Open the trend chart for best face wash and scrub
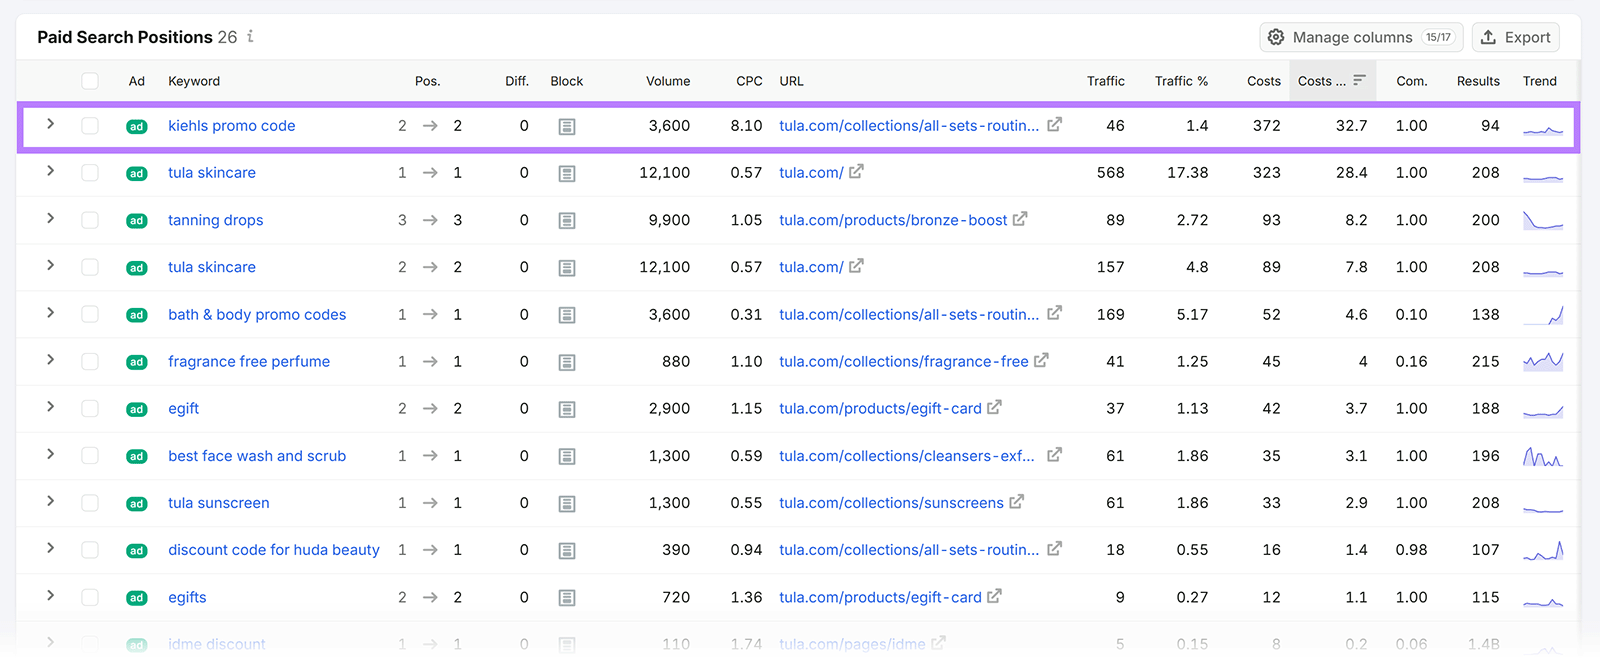 (1543, 457)
